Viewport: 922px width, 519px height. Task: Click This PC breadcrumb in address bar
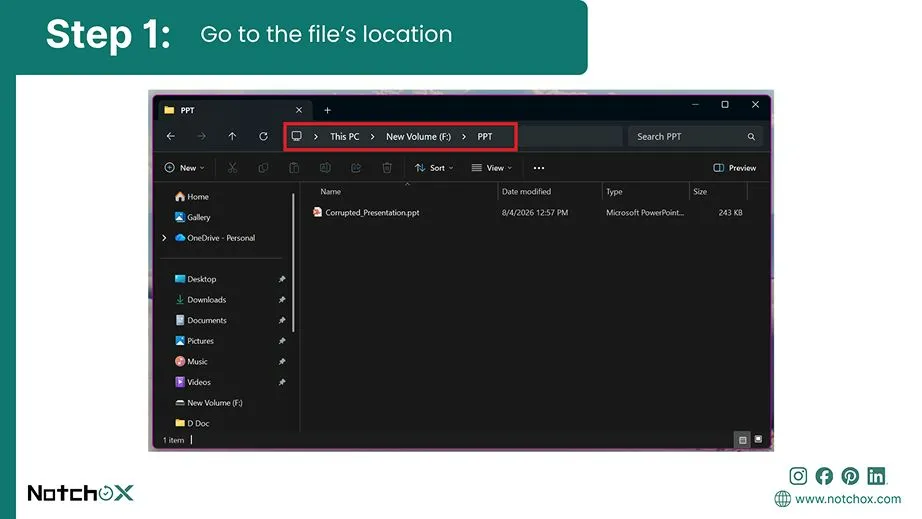345,136
